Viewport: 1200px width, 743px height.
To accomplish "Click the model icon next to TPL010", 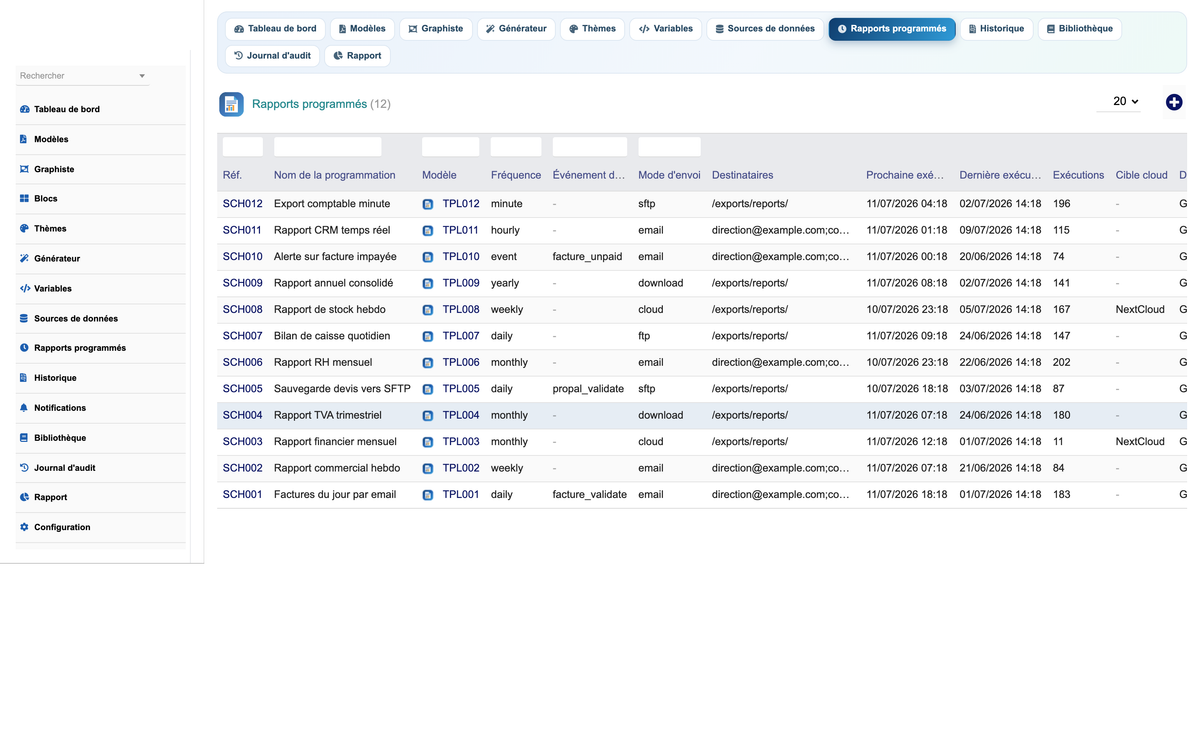I will [x=428, y=257].
